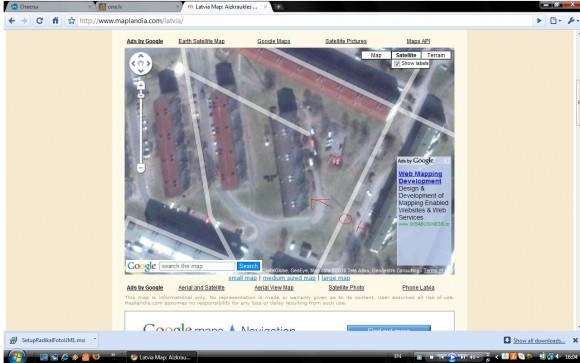Zoom out using the map minus button

pyautogui.click(x=141, y=168)
